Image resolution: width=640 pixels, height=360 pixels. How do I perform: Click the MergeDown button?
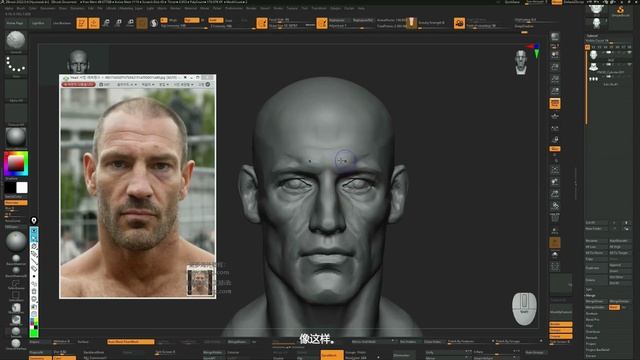(596, 301)
